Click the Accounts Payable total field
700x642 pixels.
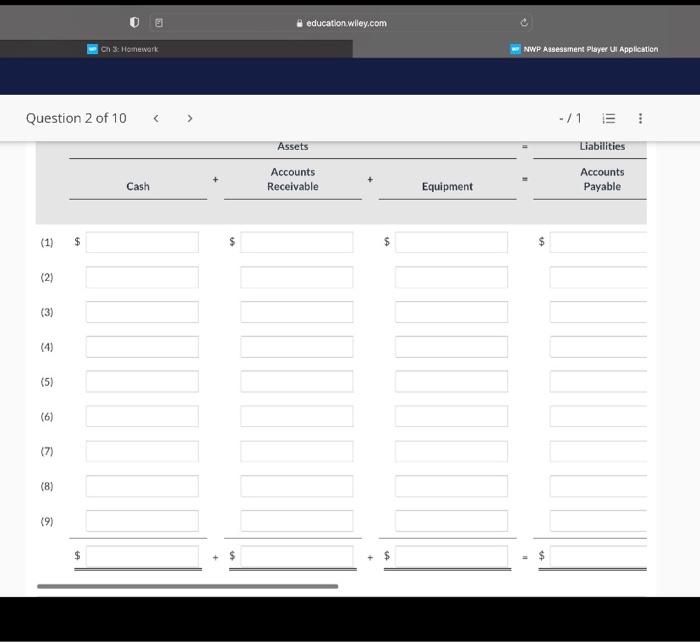(x=598, y=556)
